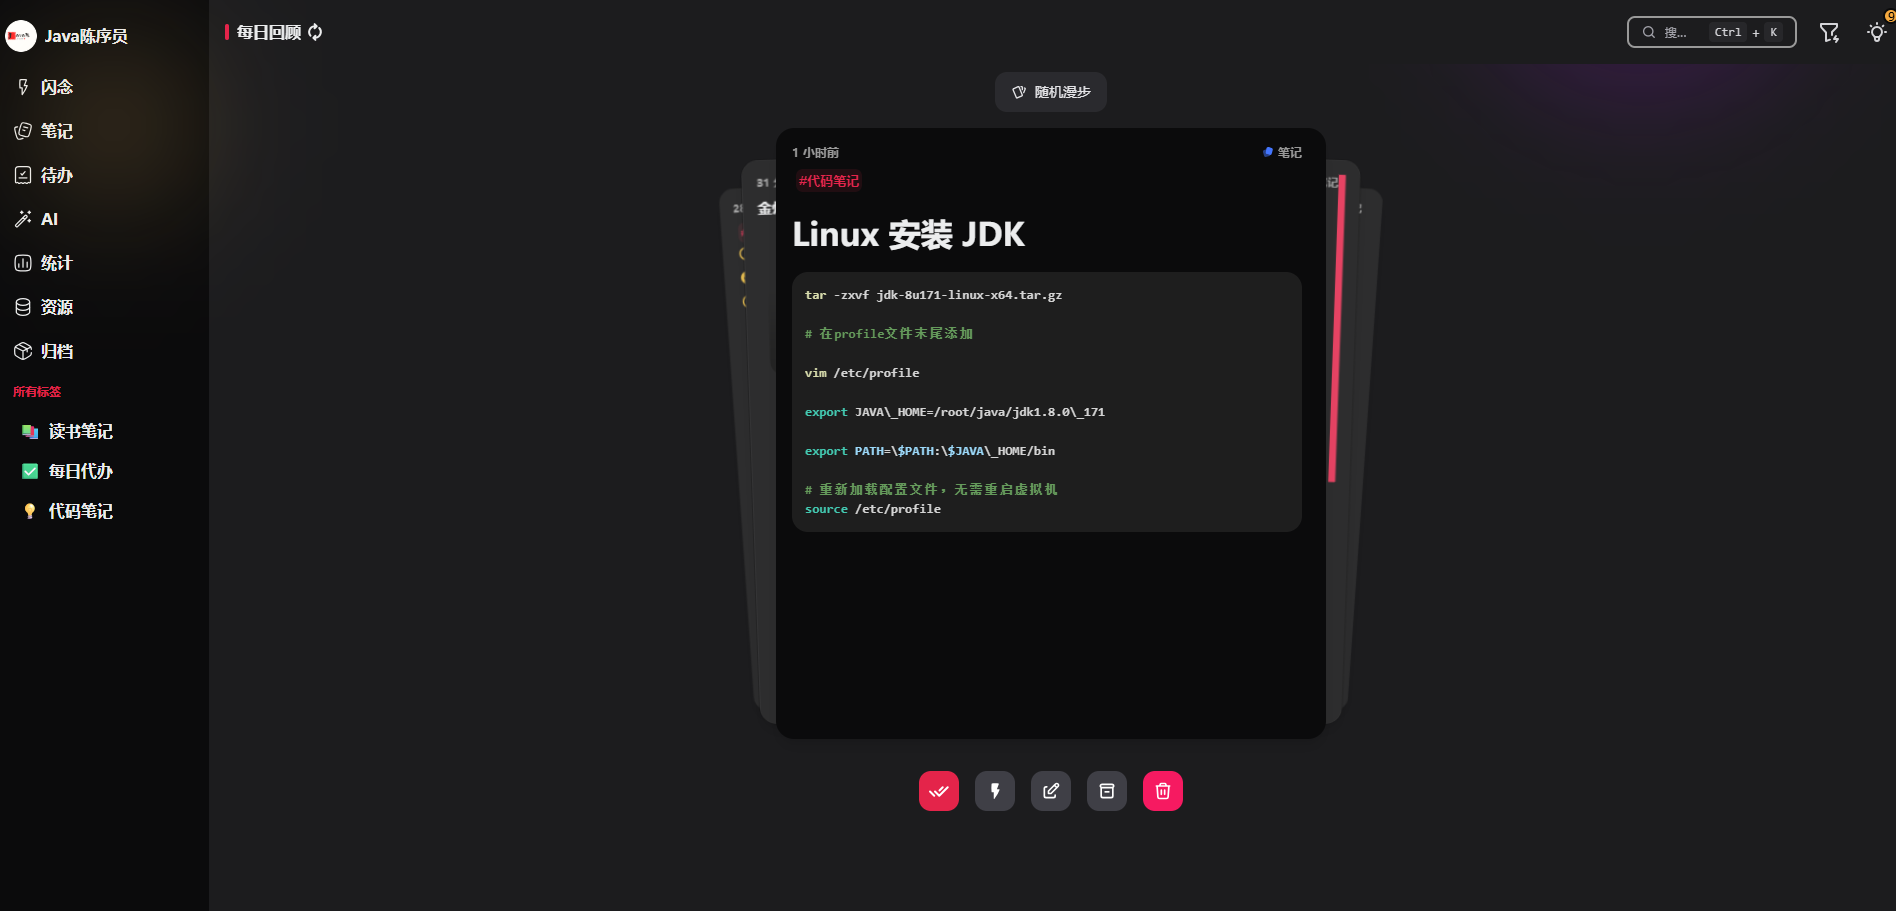Viewport: 1896px width, 911px height.
Task: Convert note with the lightning bolt button
Action: point(995,791)
